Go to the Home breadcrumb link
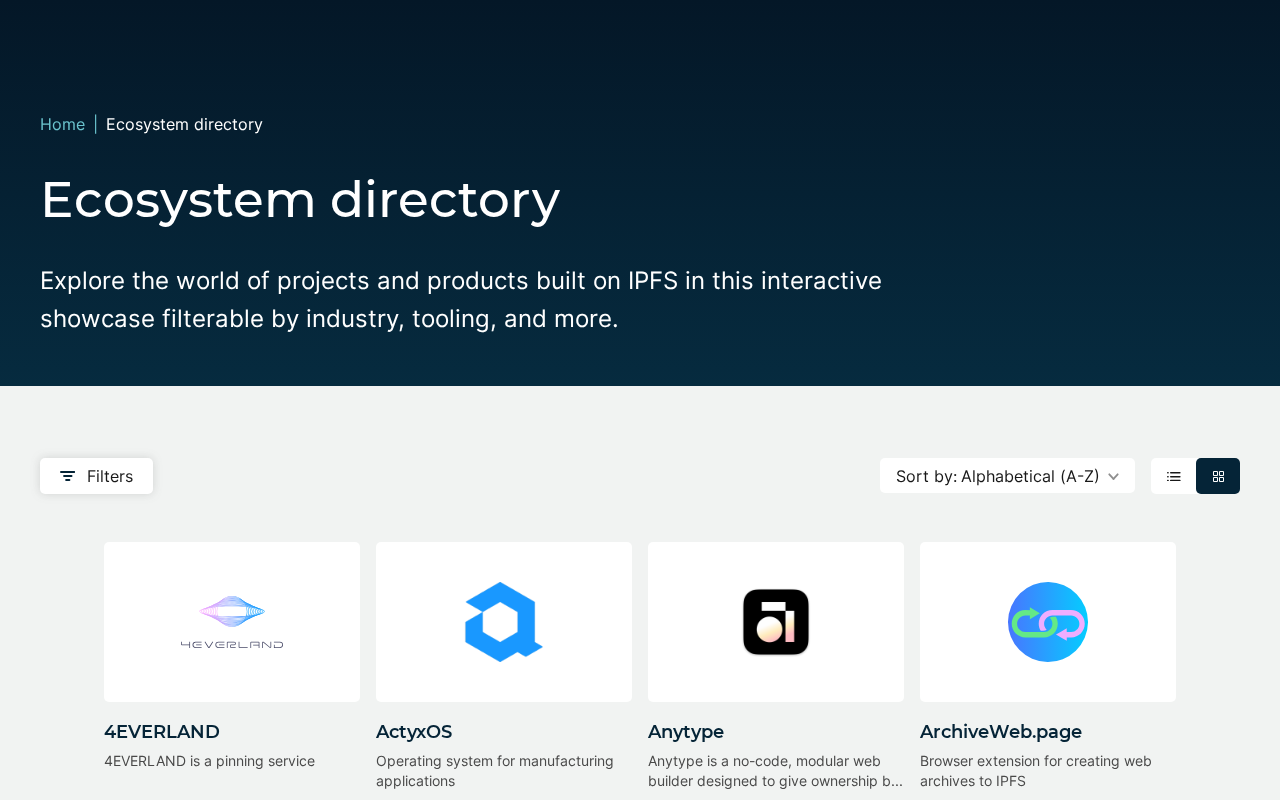Screen dimensions: 1280x800 62,124
